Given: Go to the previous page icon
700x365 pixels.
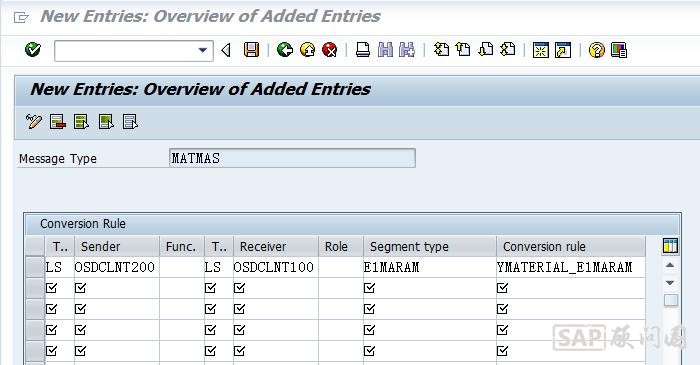Looking at the screenshot, I should [463, 49].
